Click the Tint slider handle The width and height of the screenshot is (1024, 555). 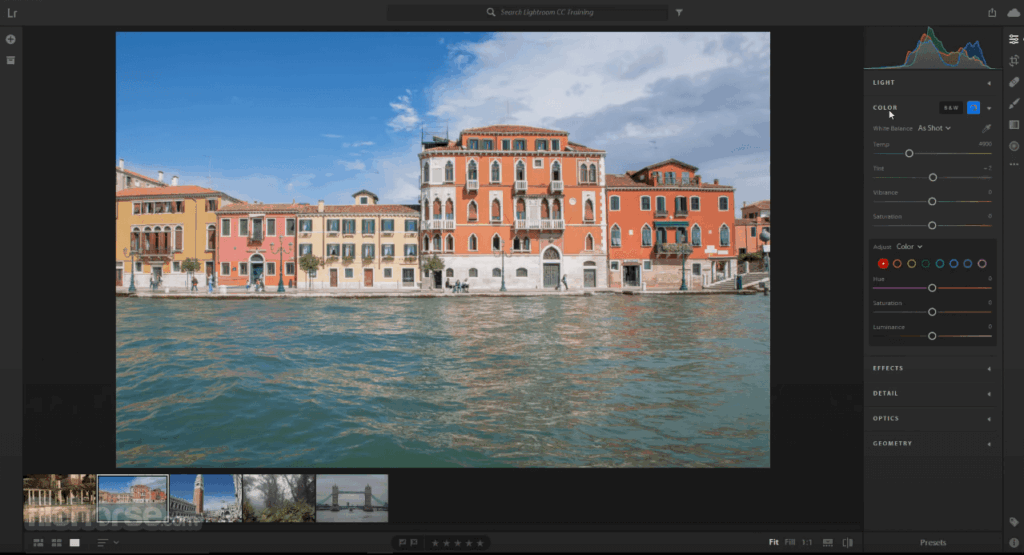(933, 178)
